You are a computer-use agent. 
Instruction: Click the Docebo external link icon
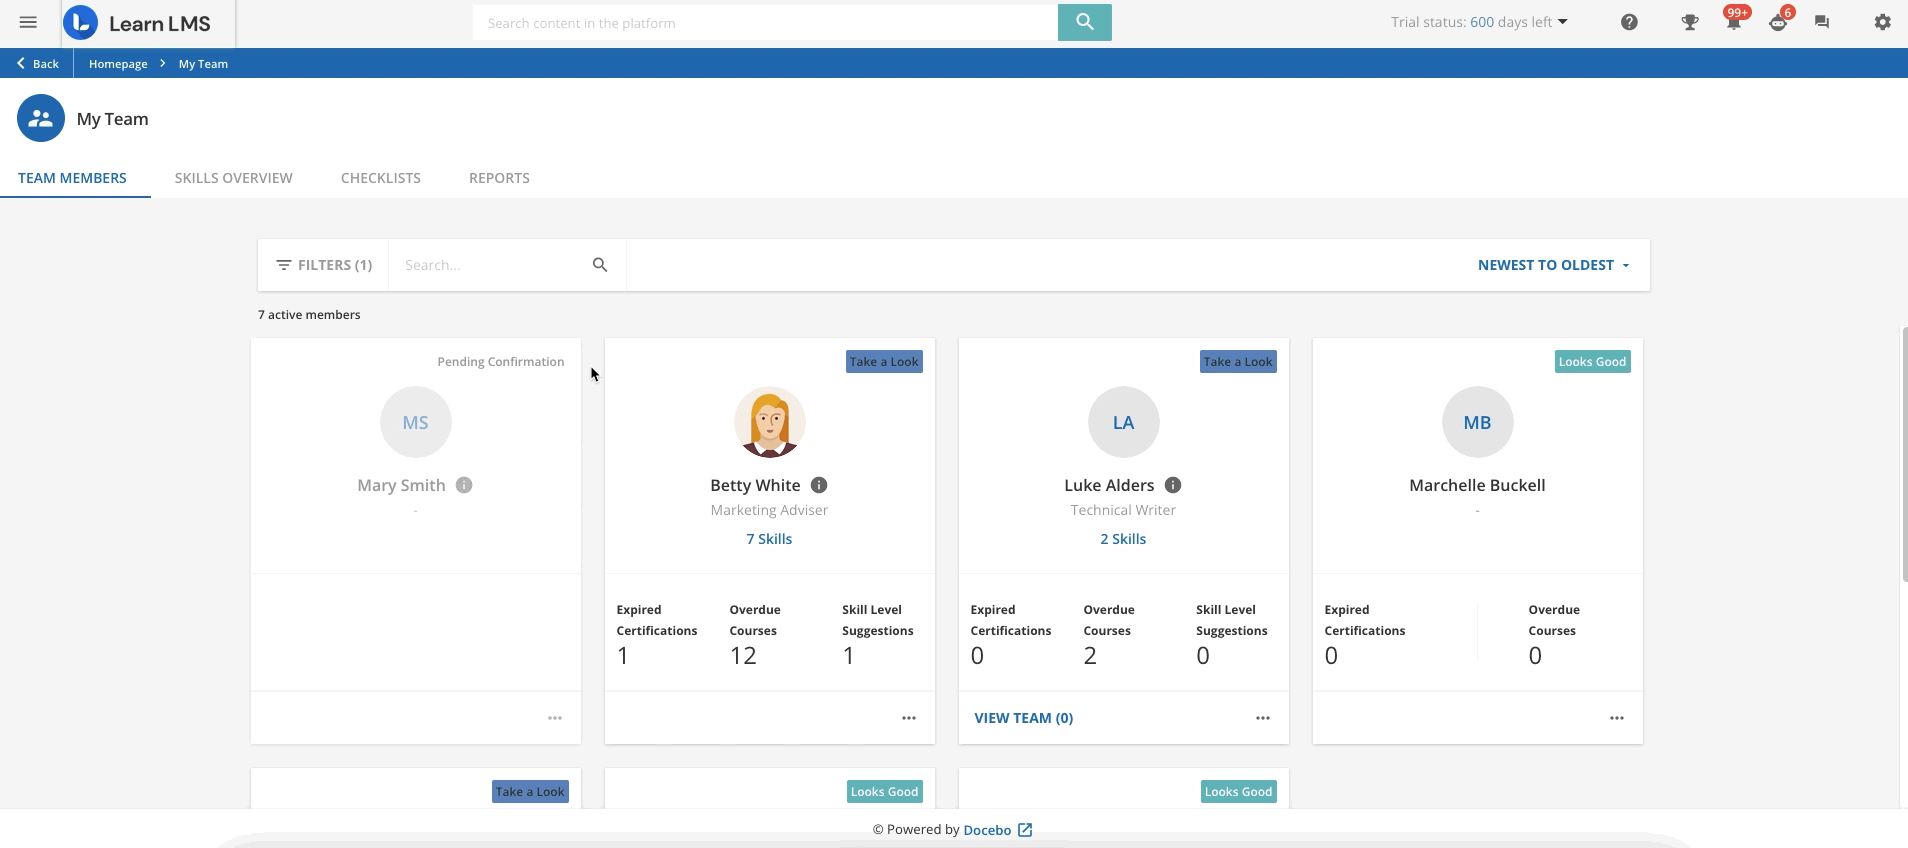click(x=1025, y=830)
